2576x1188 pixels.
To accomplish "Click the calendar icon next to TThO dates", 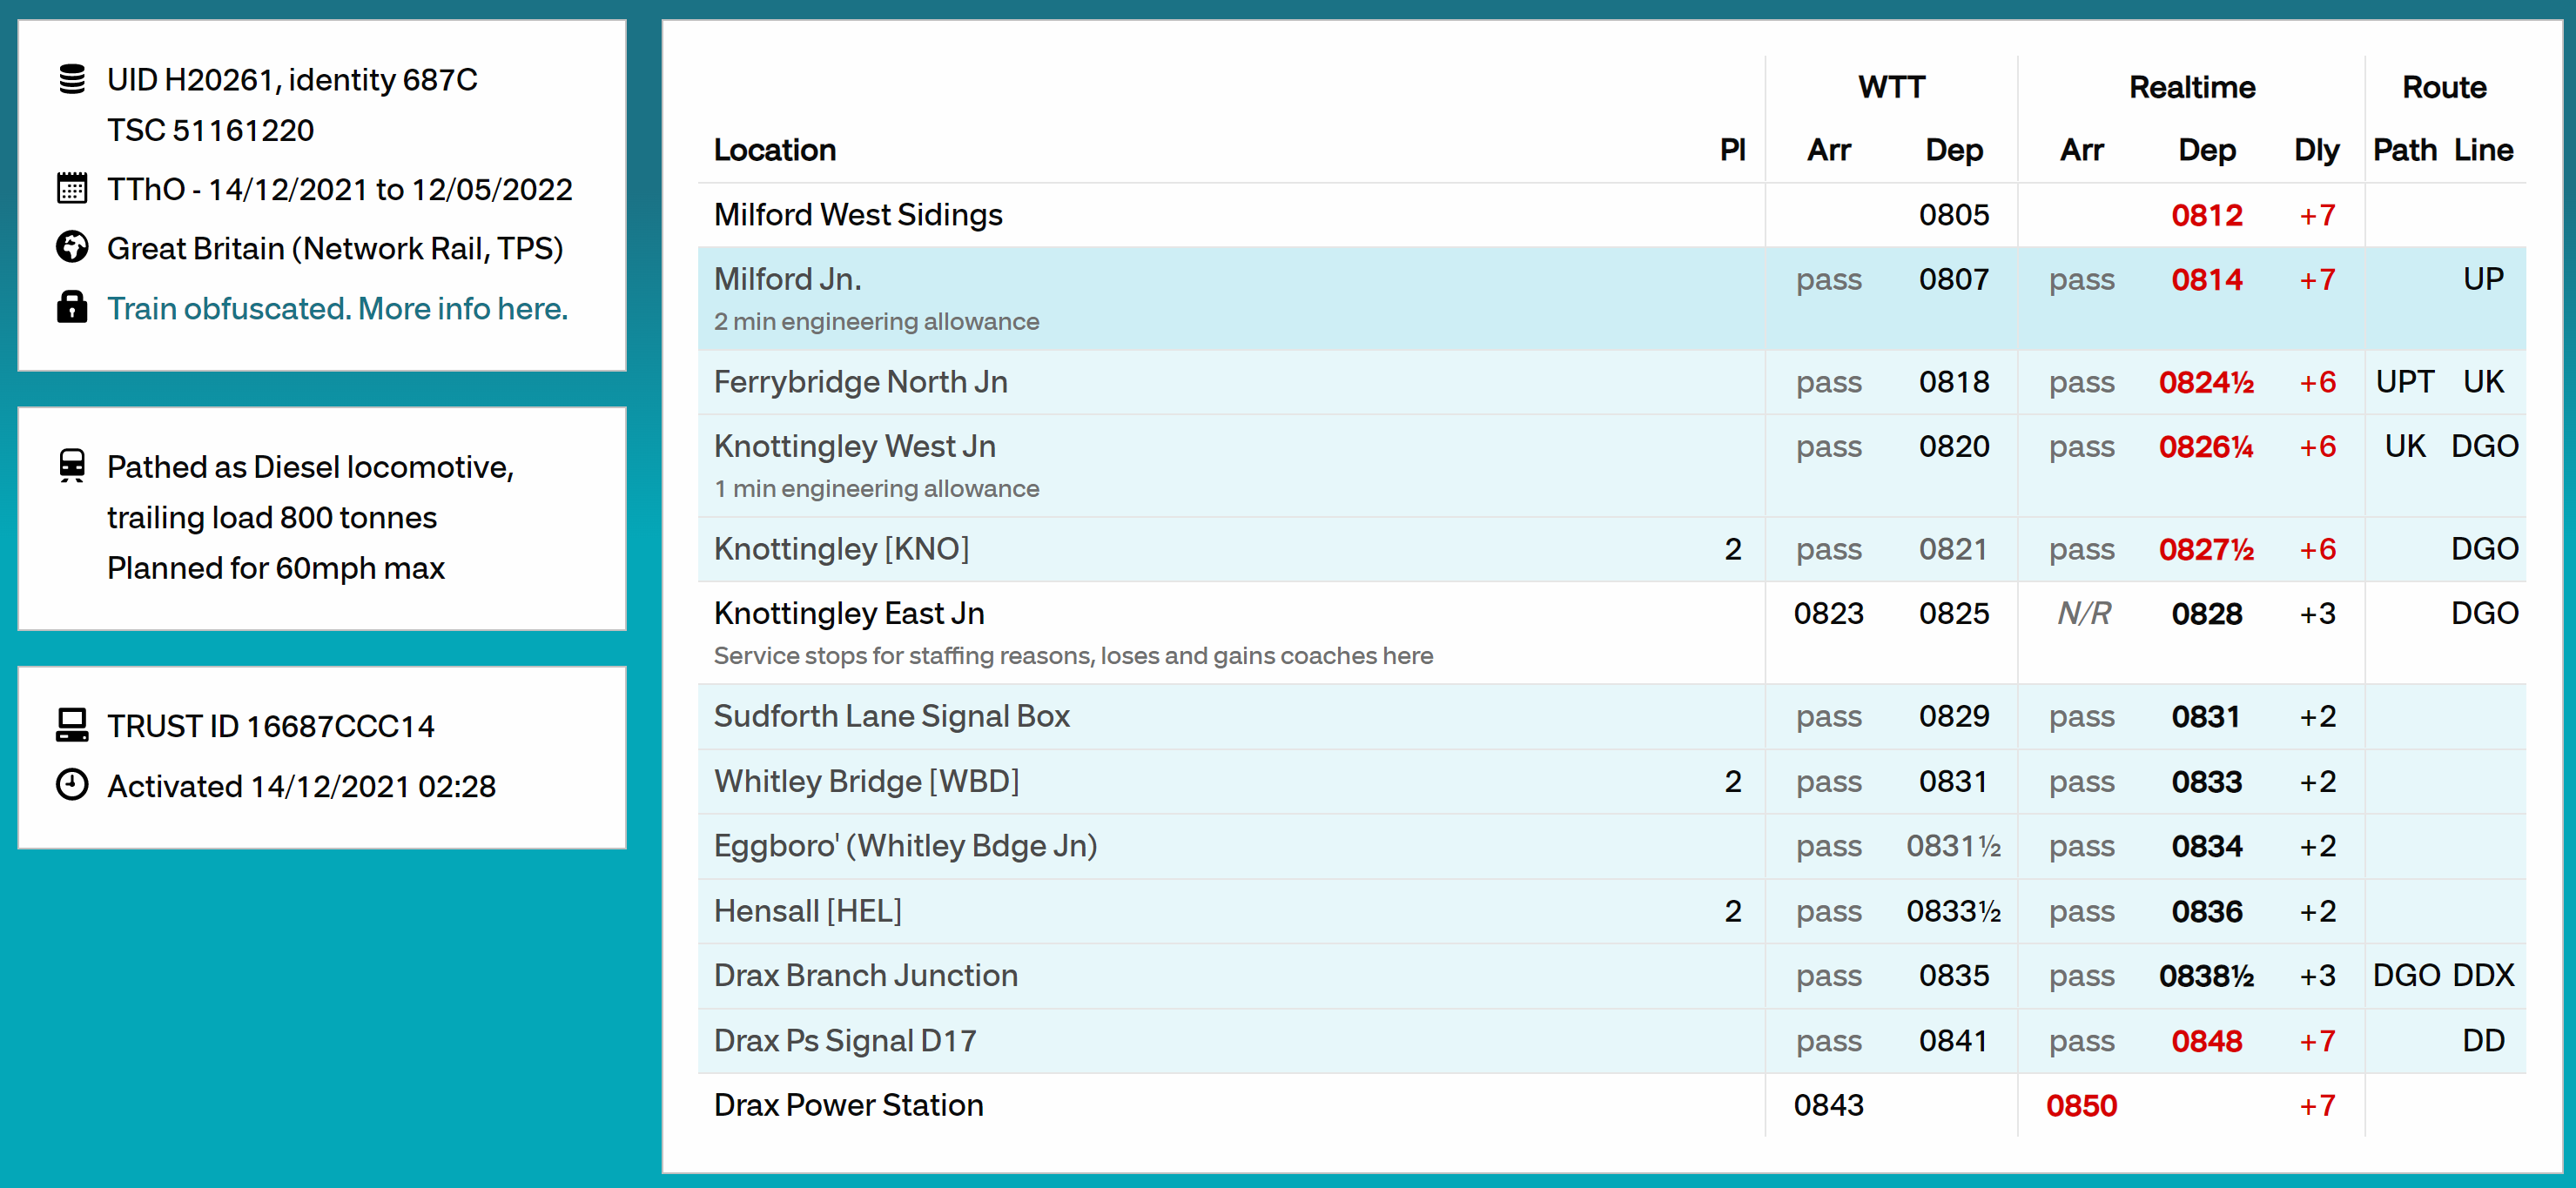I will pyautogui.click(x=71, y=189).
